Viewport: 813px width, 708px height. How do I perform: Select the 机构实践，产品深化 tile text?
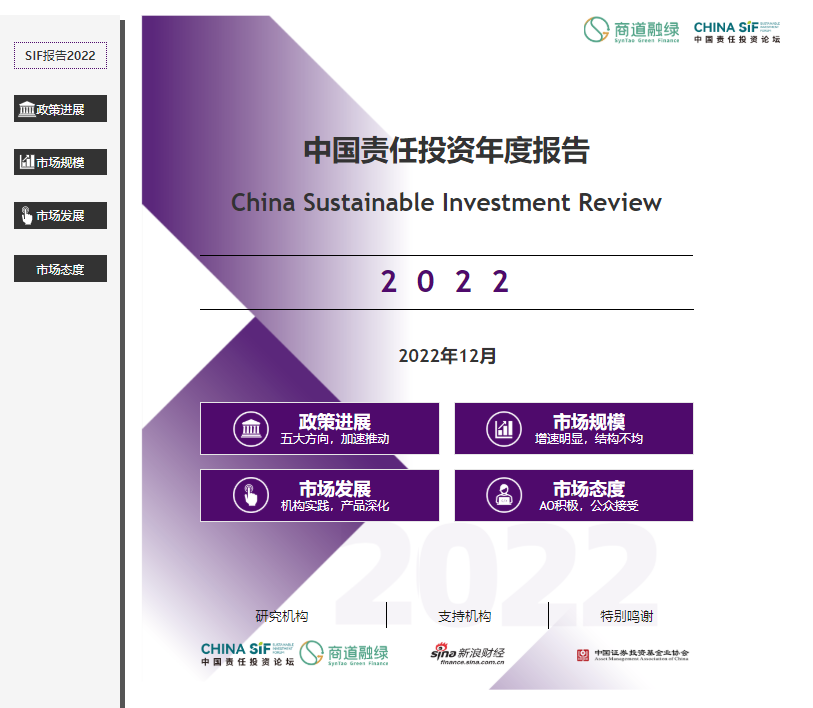334,506
